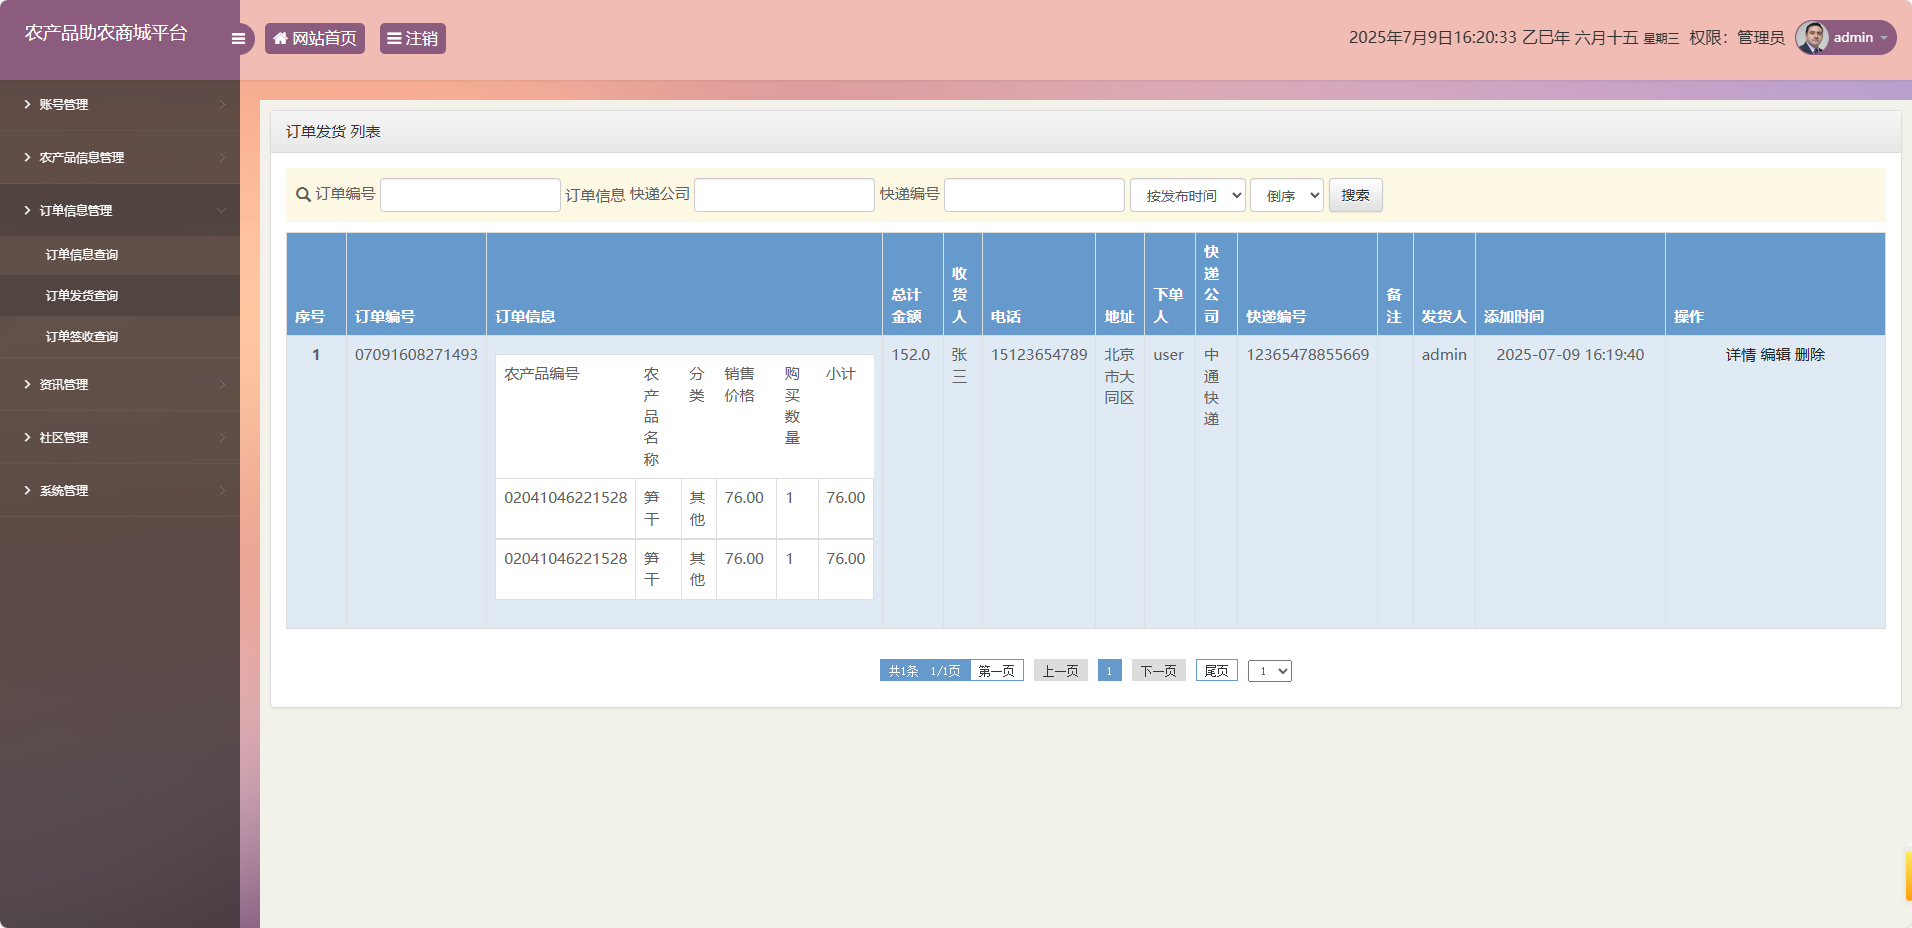Open 详情 for order 07091608271493

pyautogui.click(x=1740, y=354)
